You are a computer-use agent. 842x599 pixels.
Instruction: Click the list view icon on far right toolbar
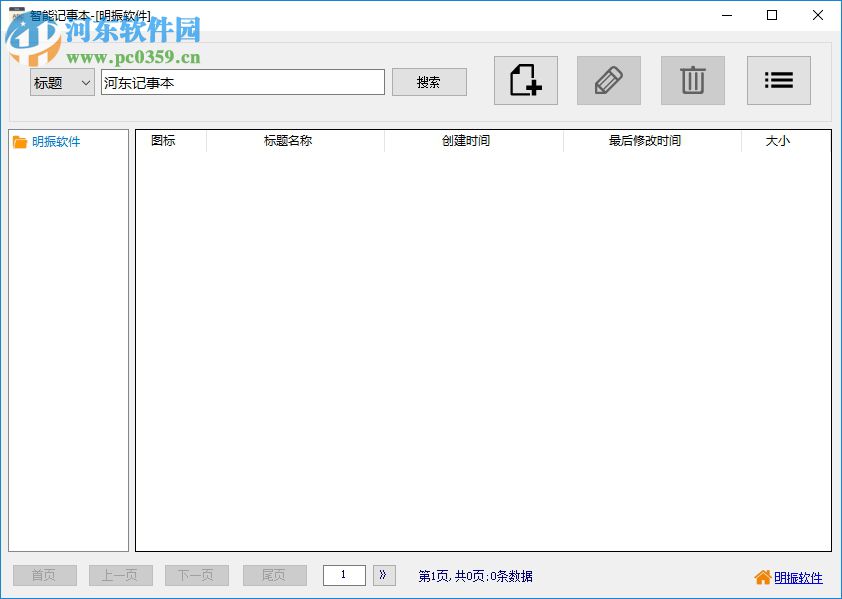[x=778, y=80]
